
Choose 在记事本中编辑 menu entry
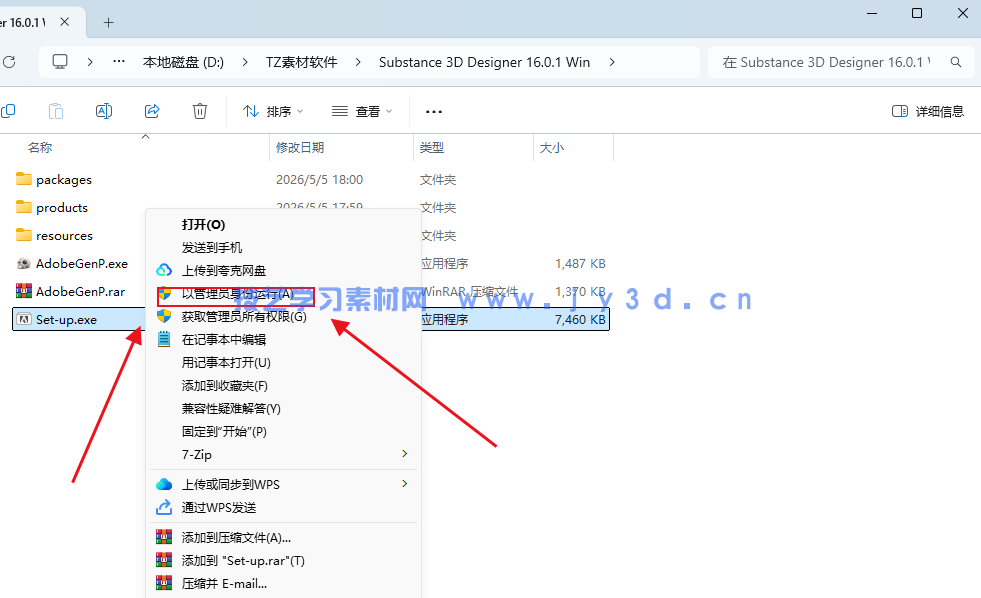coord(283,340)
